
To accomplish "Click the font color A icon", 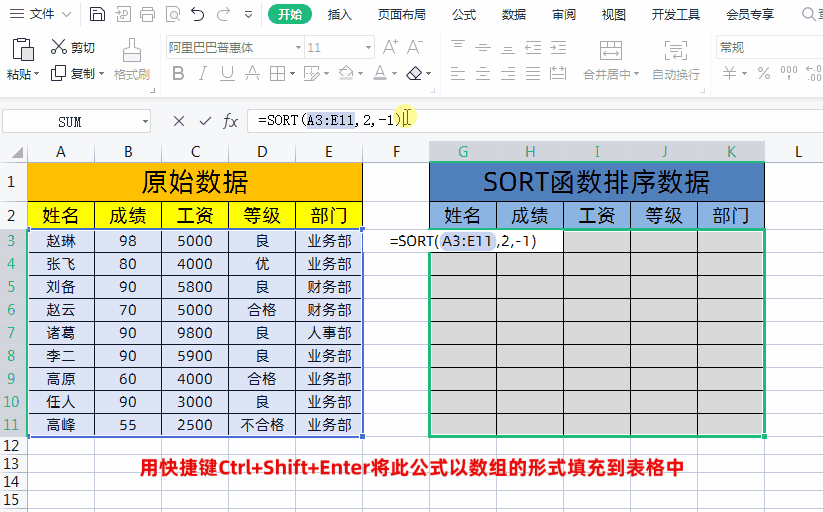I will click(x=380, y=73).
